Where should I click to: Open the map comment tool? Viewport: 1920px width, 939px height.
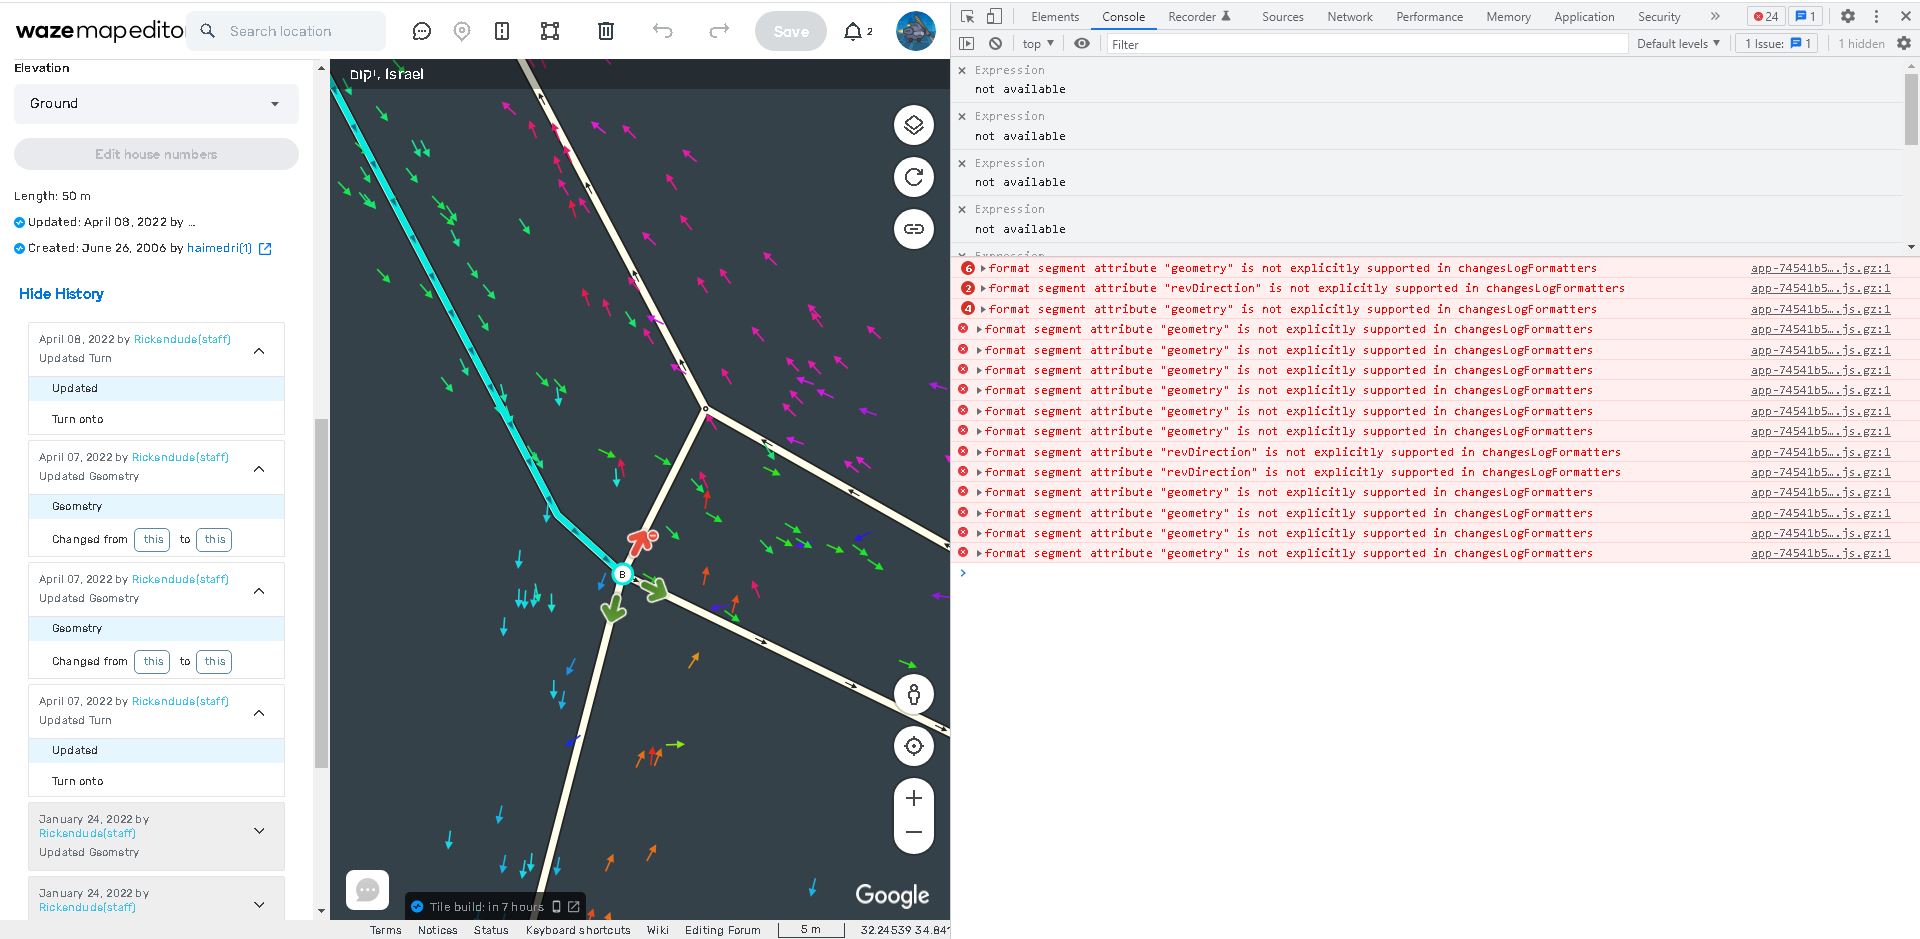coord(422,31)
